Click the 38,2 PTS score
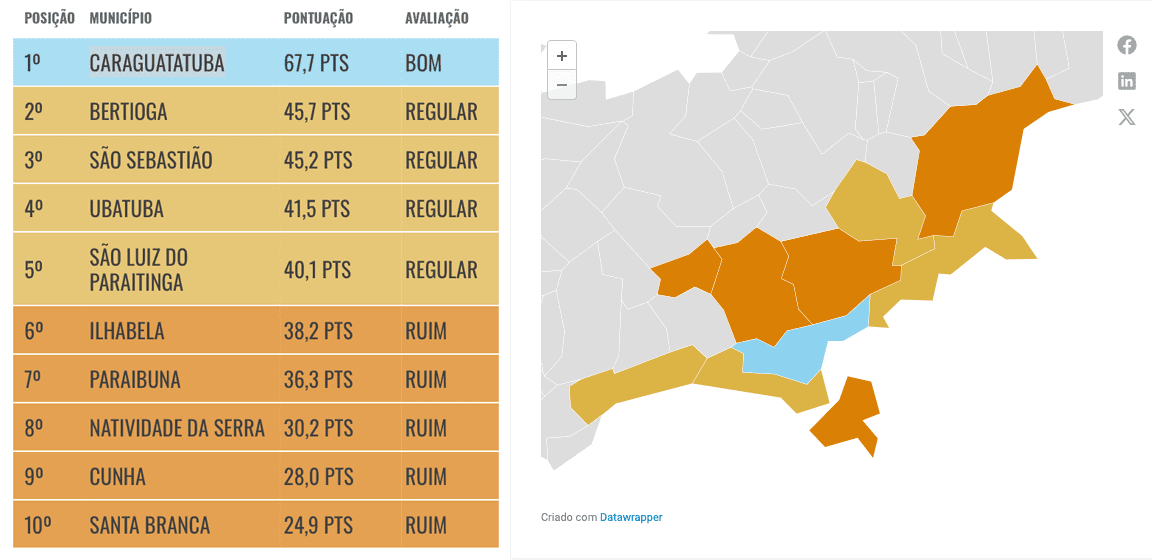Screen dimensions: 1152x560 pyautogui.click(x=318, y=331)
